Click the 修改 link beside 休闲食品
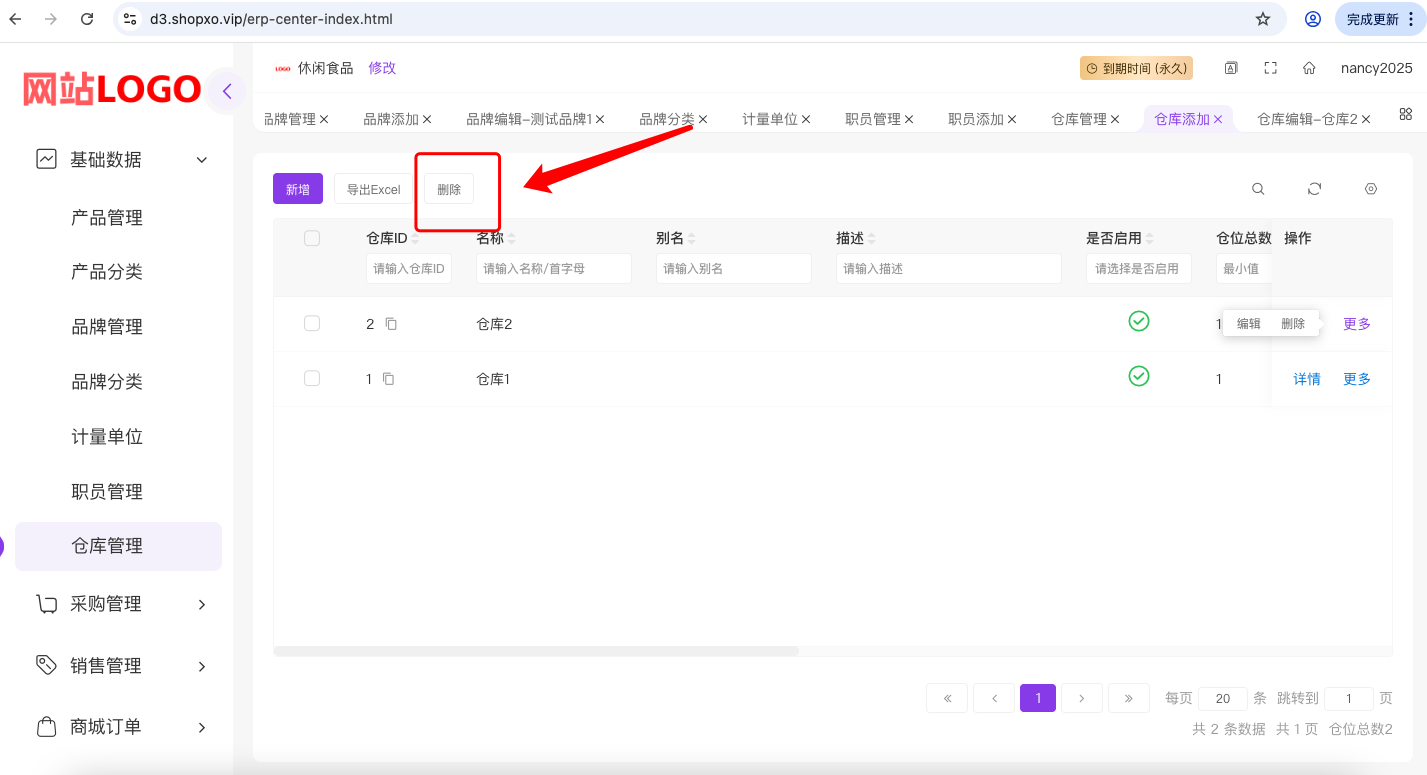 pyautogui.click(x=382, y=68)
